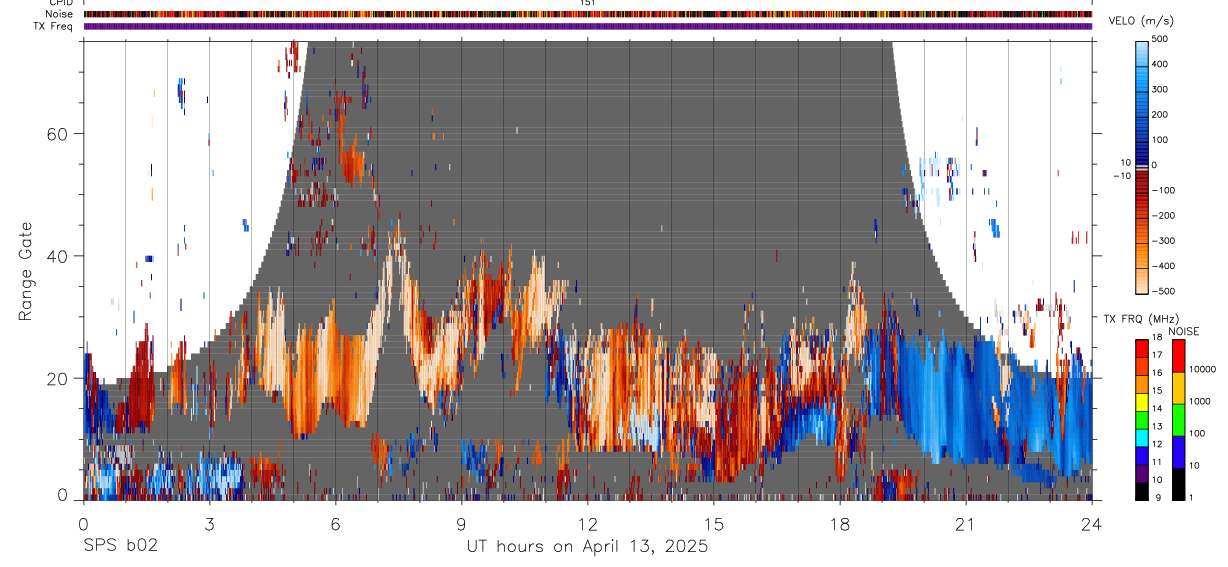Click the x-axis tick label '9'
This screenshot has height=567, width=1228.
click(x=461, y=524)
